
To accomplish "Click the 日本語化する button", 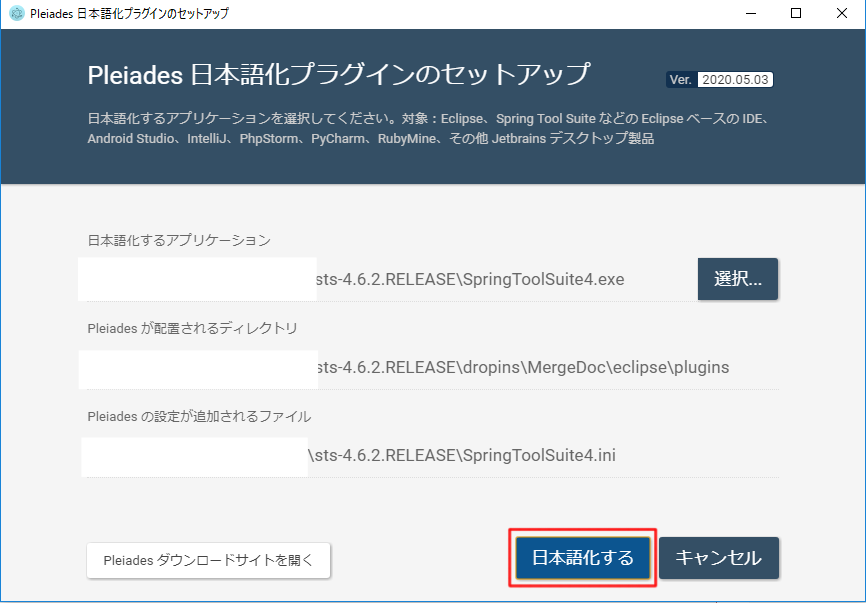I will click(x=583, y=558).
